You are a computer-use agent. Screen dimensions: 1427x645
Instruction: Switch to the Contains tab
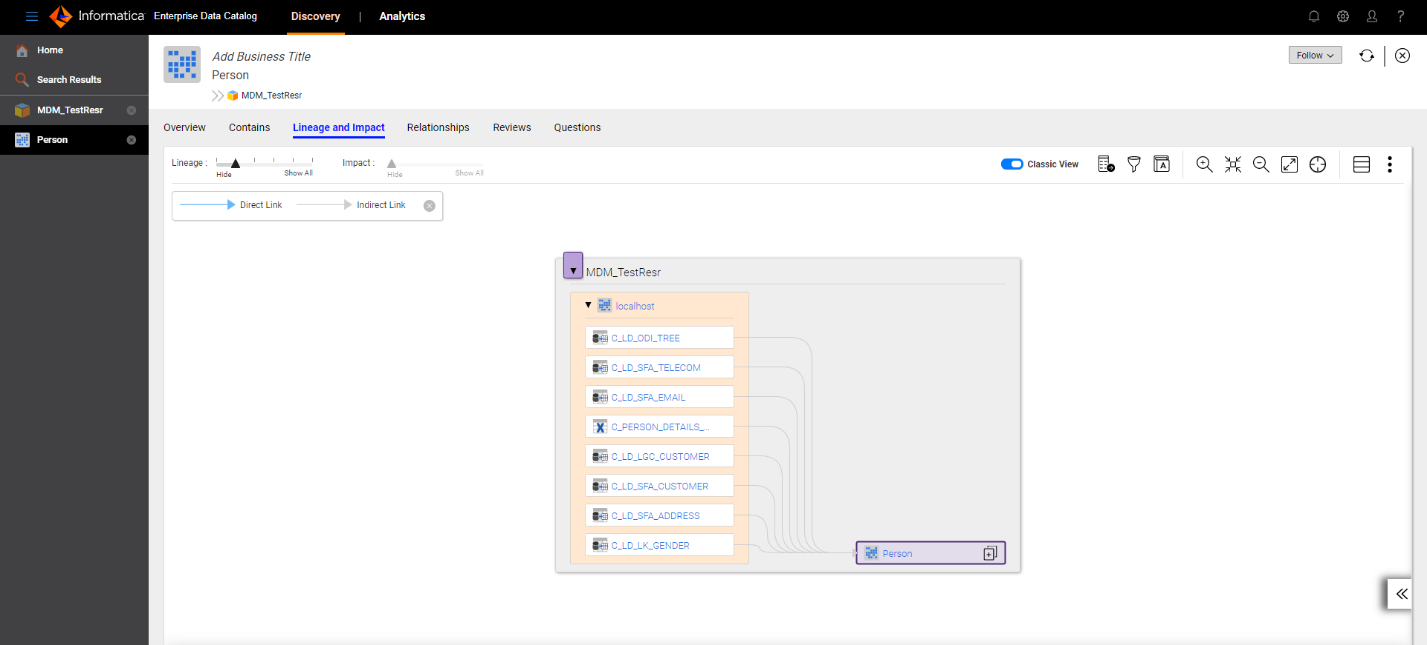click(x=249, y=127)
